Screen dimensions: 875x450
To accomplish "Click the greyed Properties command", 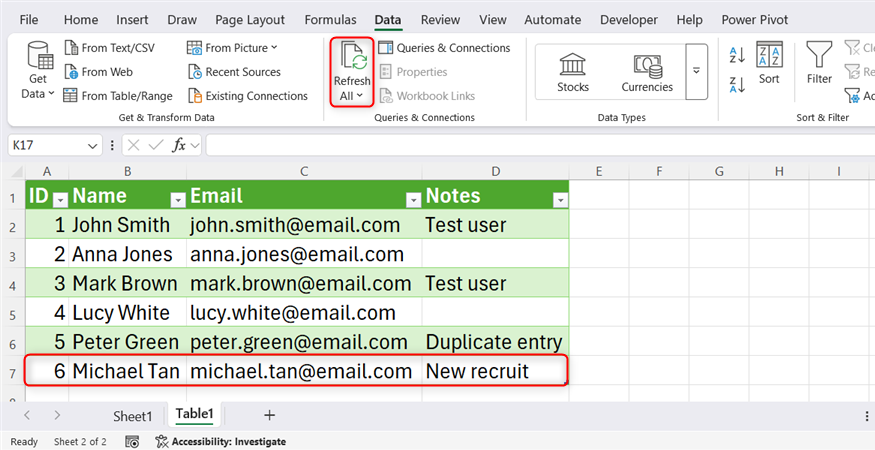I will tap(413, 72).
